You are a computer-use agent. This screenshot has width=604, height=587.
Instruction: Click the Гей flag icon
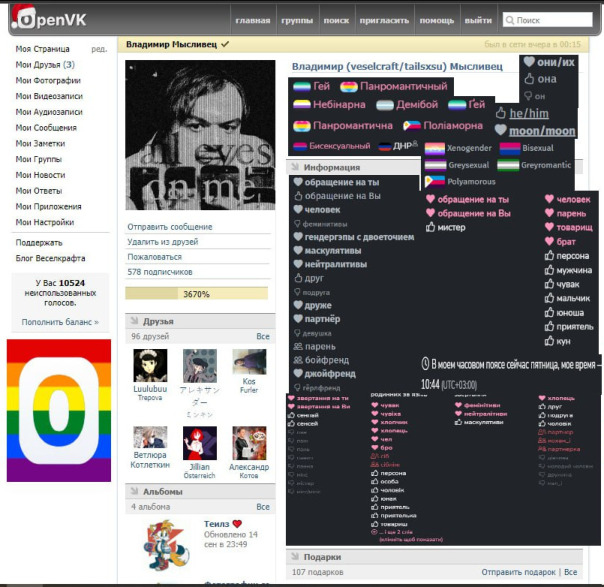tap(302, 86)
